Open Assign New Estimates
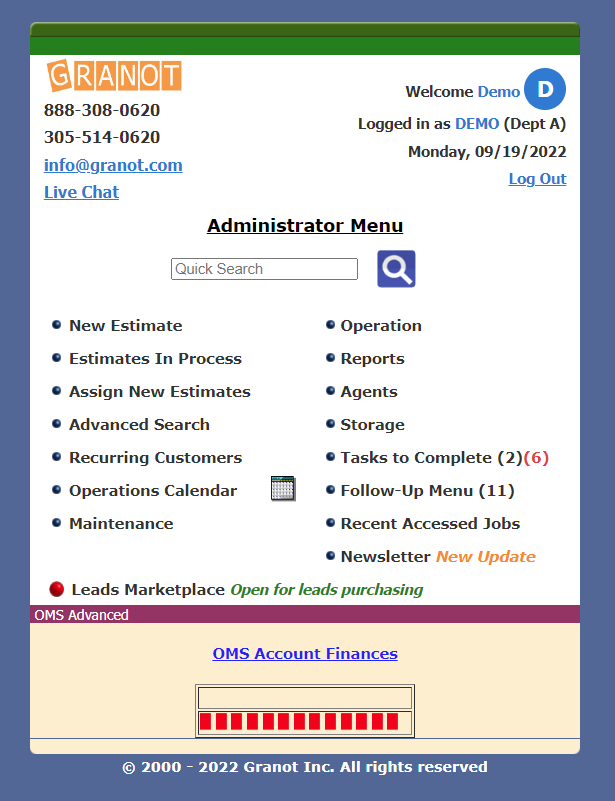The width and height of the screenshot is (615, 801). [x=160, y=391]
